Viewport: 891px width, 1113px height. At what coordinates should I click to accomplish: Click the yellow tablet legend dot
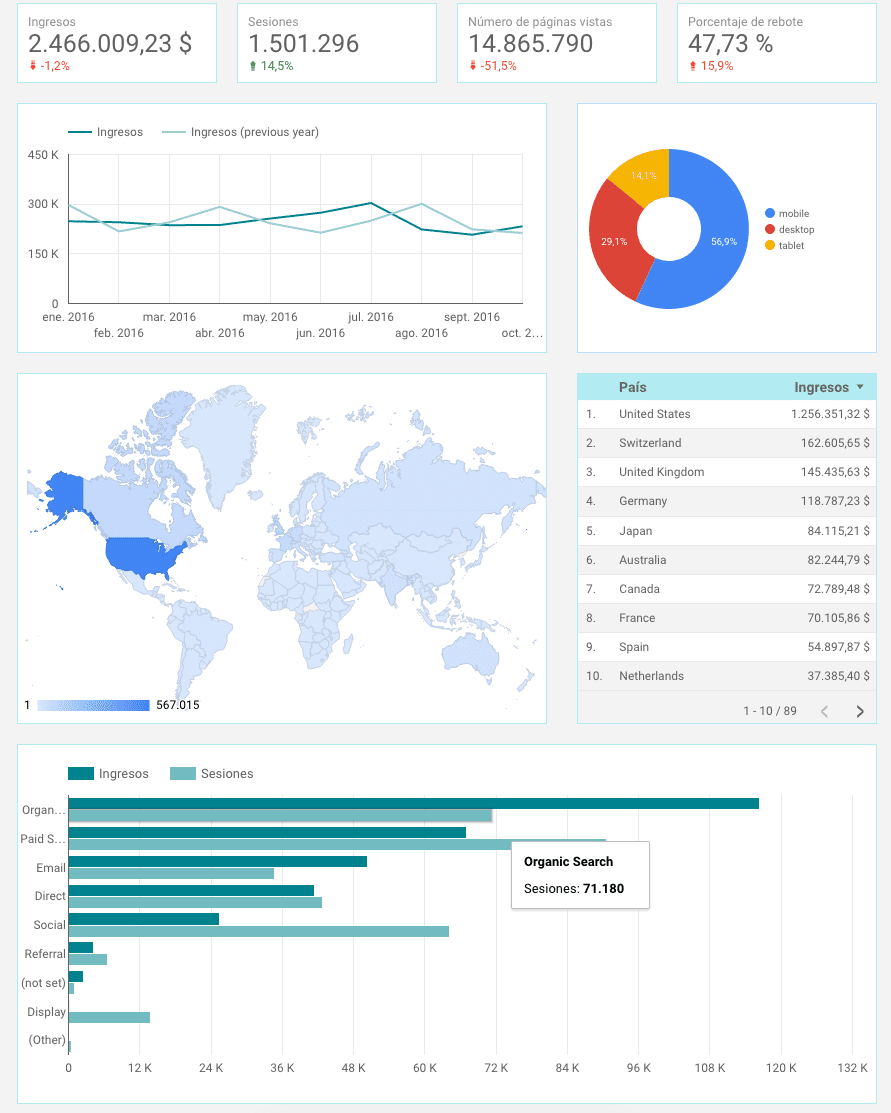point(769,245)
